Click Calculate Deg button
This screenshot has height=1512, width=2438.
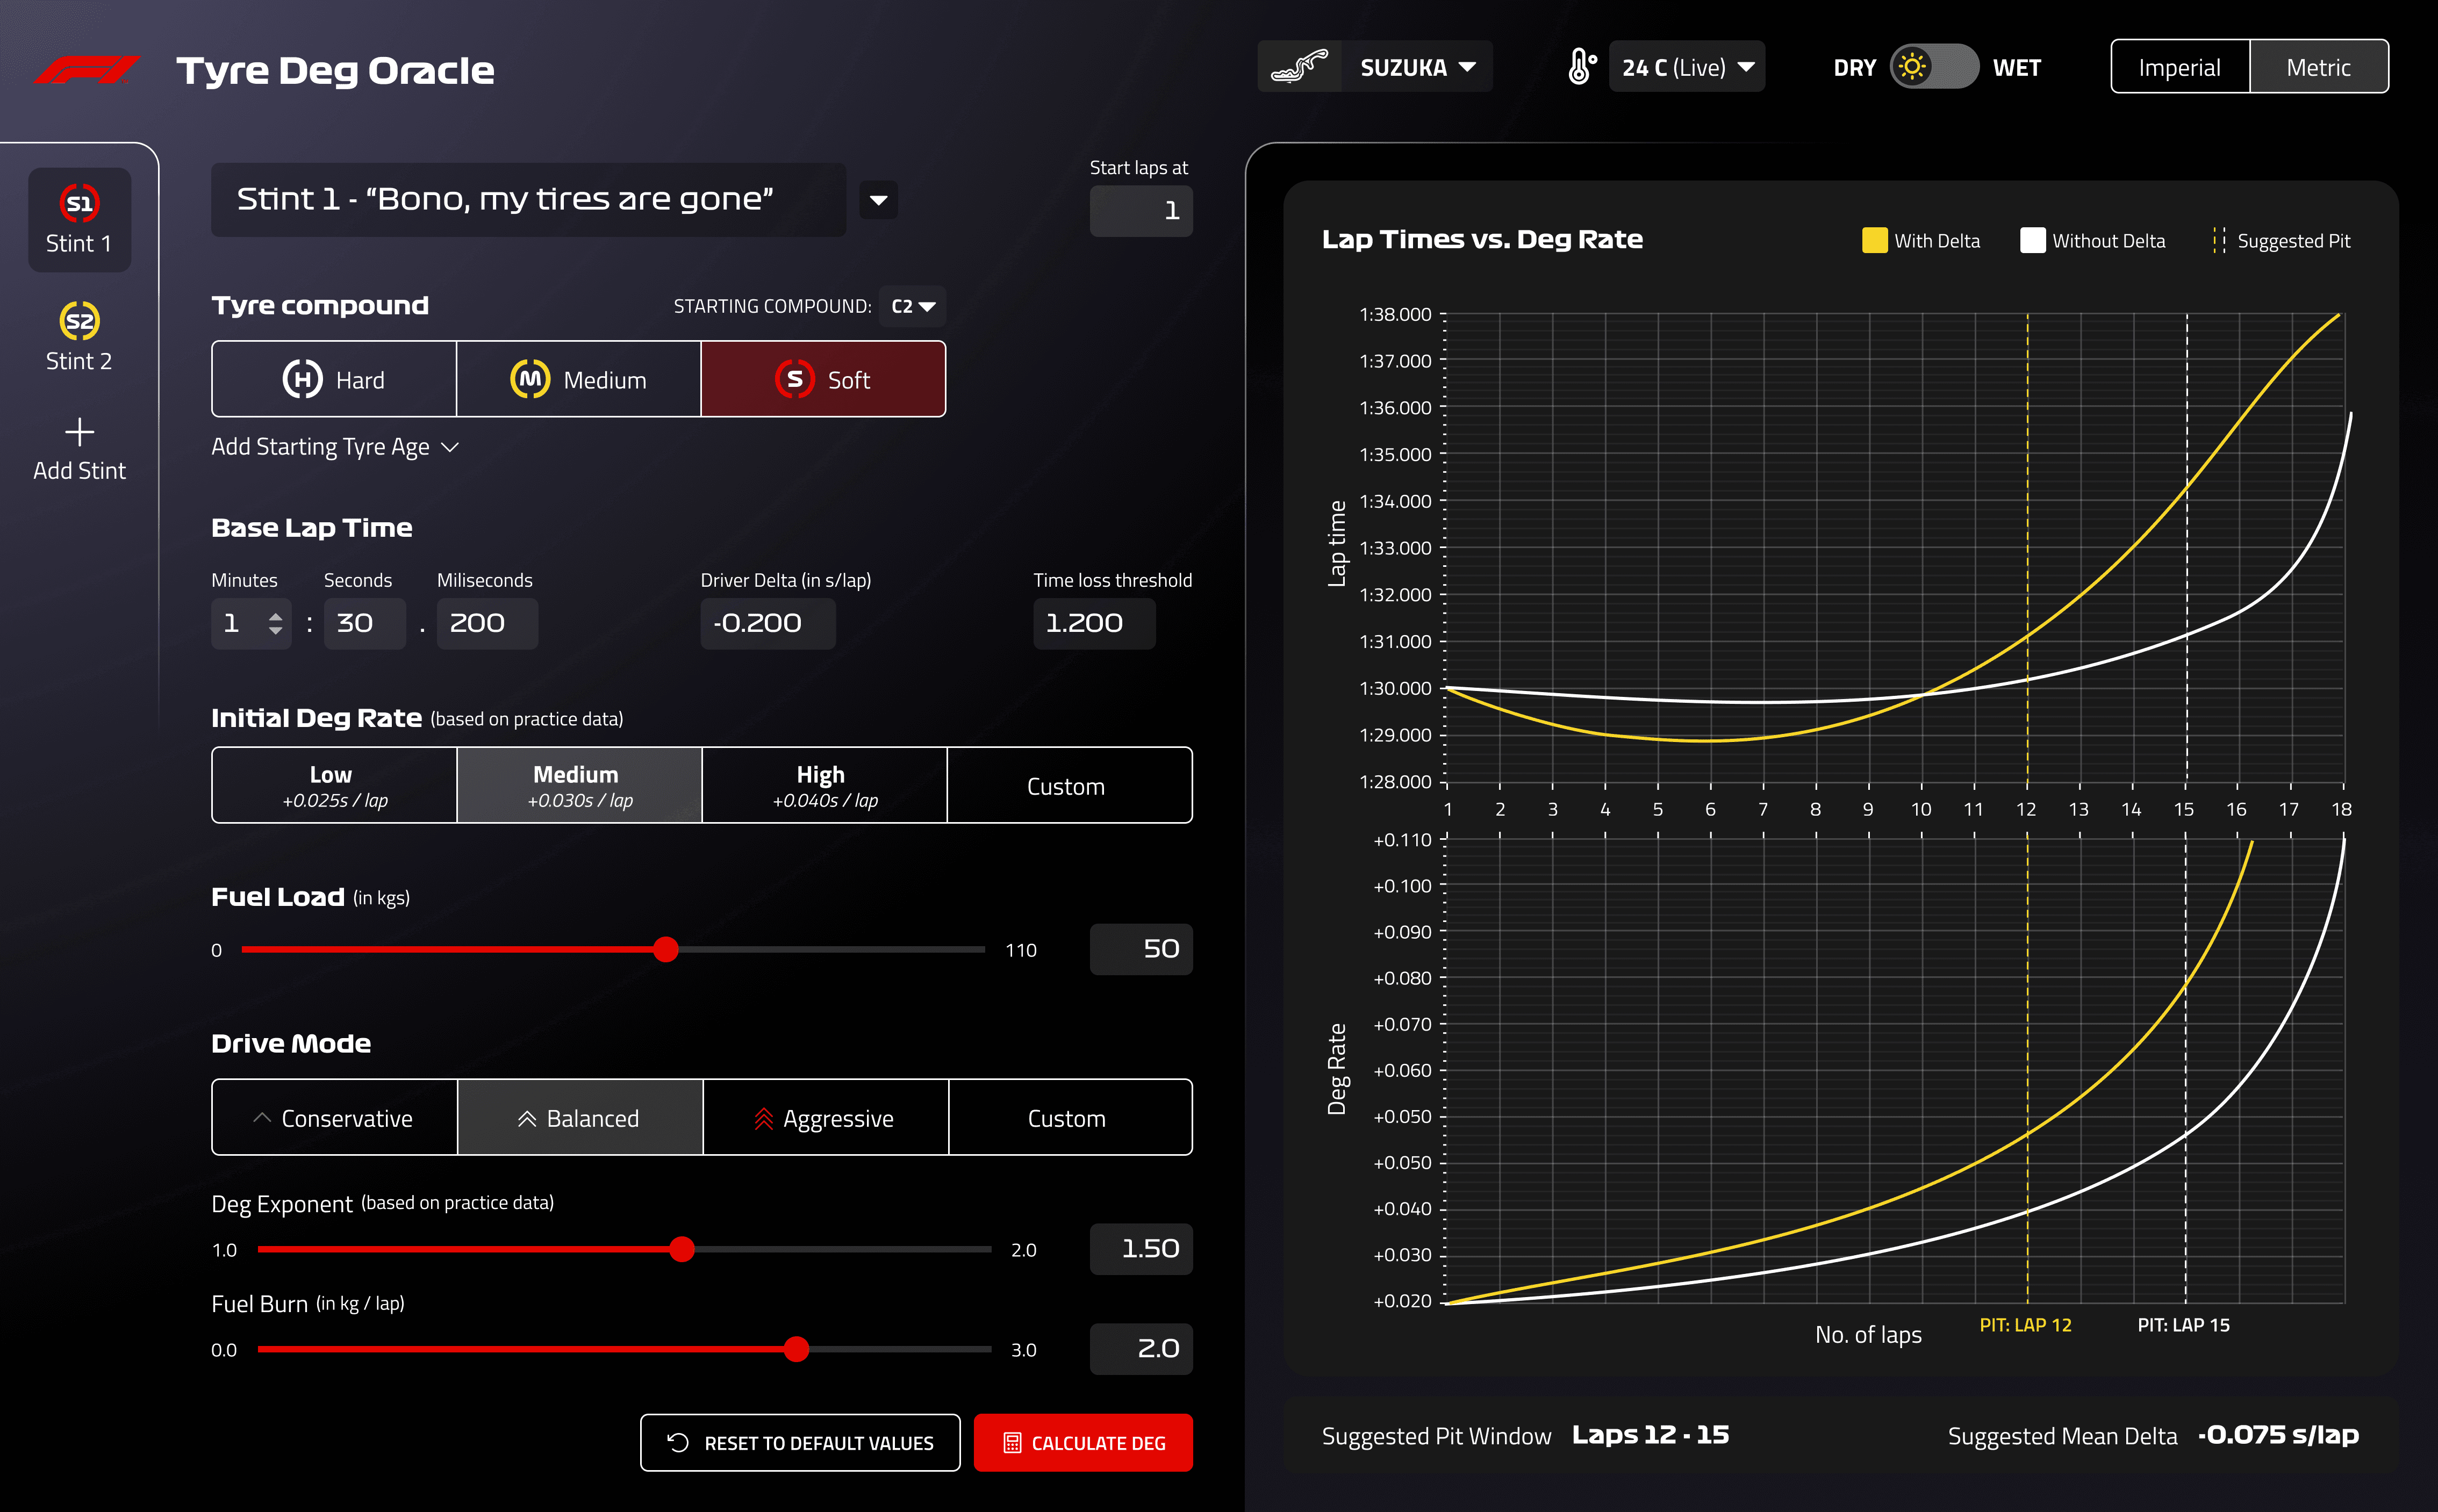click(1083, 1442)
